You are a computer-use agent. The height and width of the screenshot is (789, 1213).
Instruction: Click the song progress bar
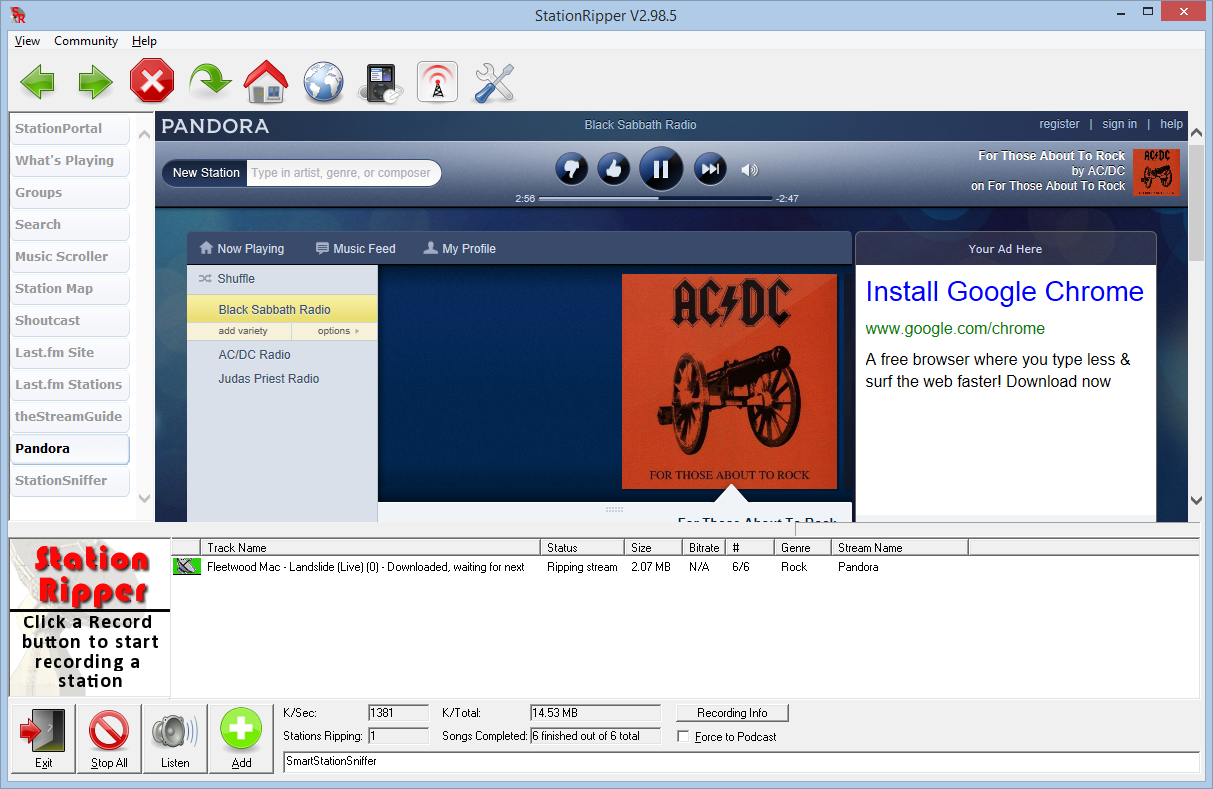(655, 198)
